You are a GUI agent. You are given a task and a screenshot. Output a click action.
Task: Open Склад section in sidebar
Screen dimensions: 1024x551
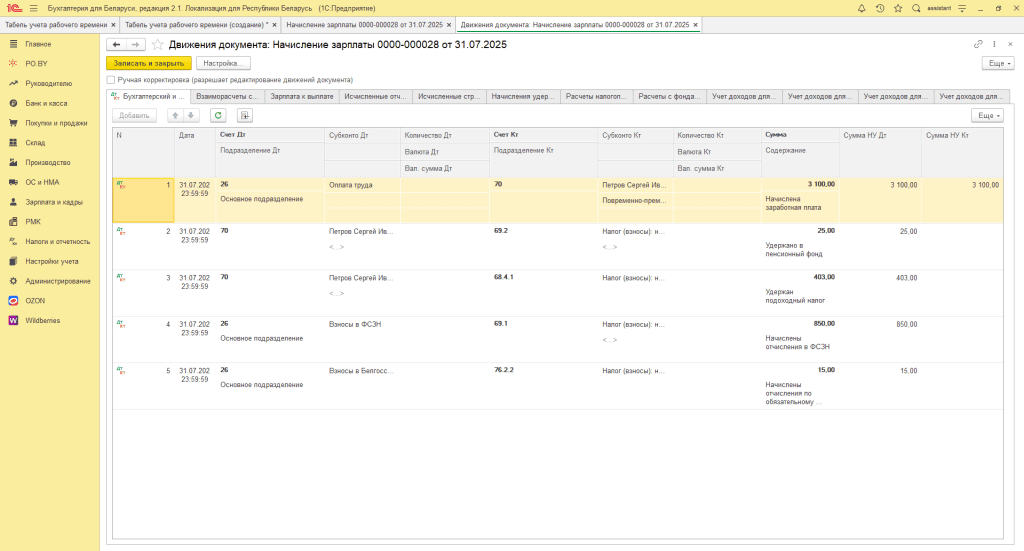click(x=35, y=142)
